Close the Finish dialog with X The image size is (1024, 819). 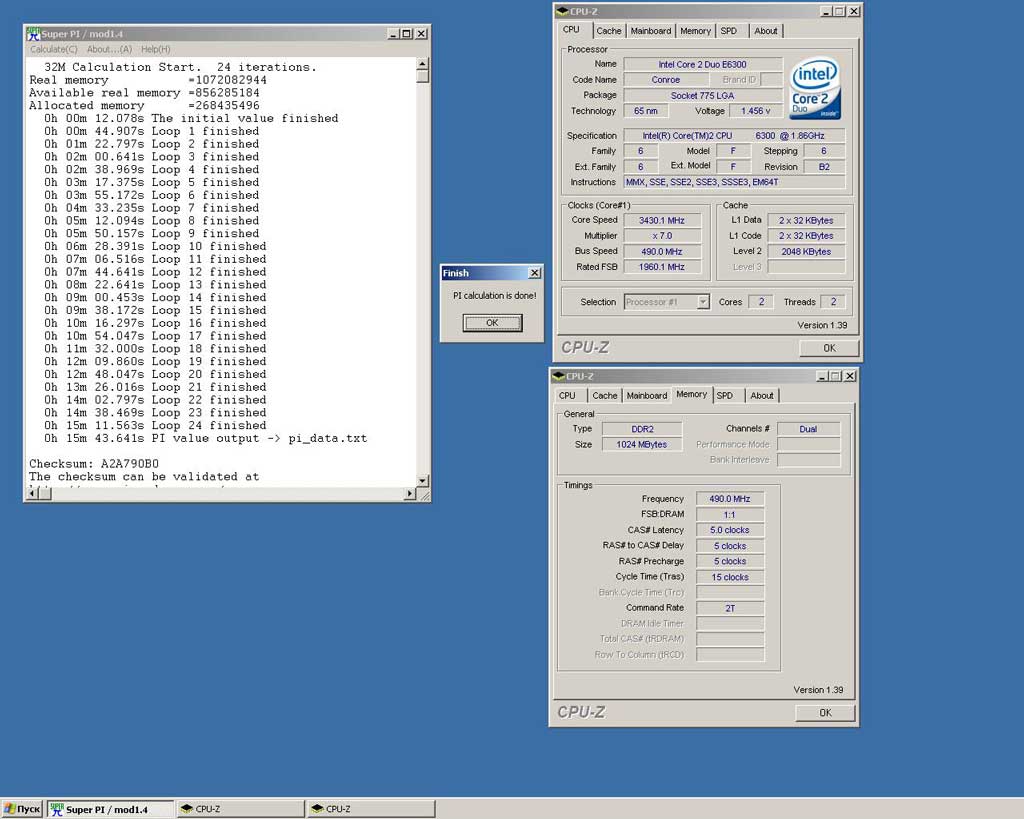[x=535, y=272]
